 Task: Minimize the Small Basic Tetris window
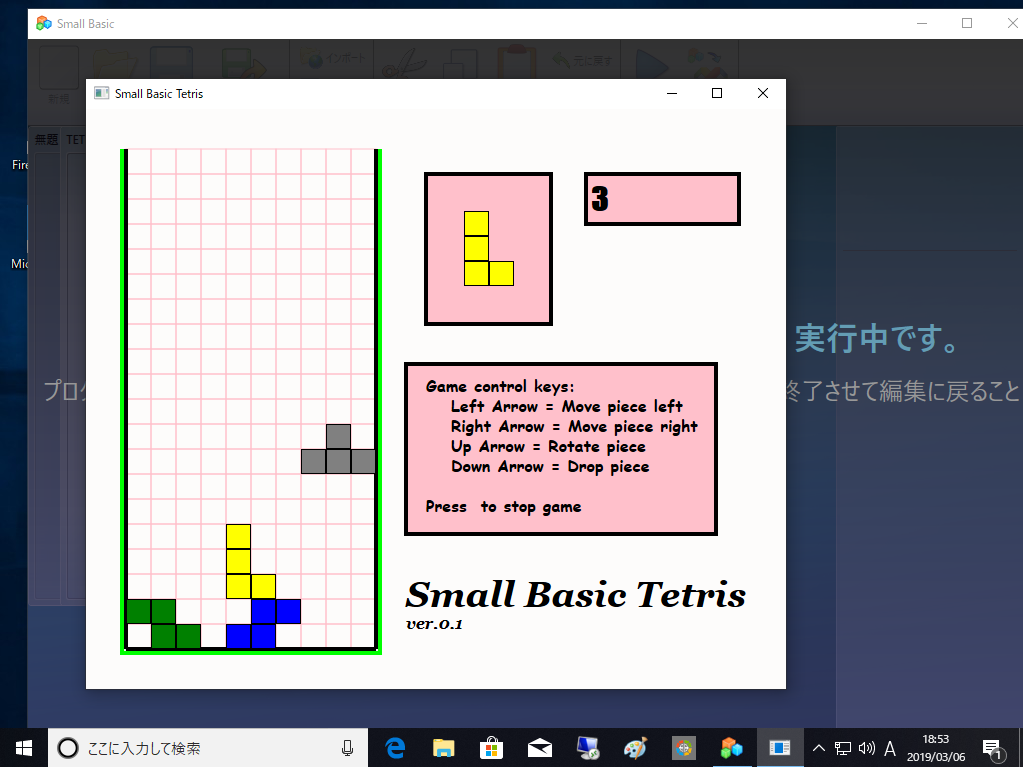[672, 93]
